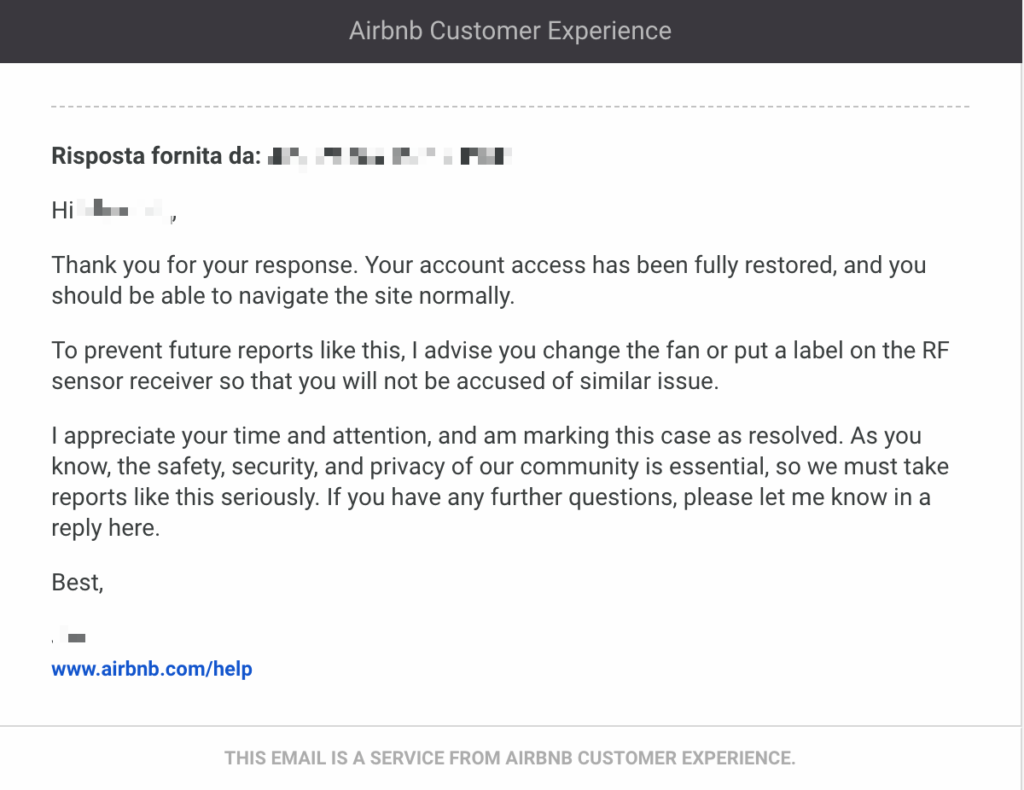Click the 'To prevent future reports' line
This screenshot has height=790, width=1024.
[x=500, y=351]
